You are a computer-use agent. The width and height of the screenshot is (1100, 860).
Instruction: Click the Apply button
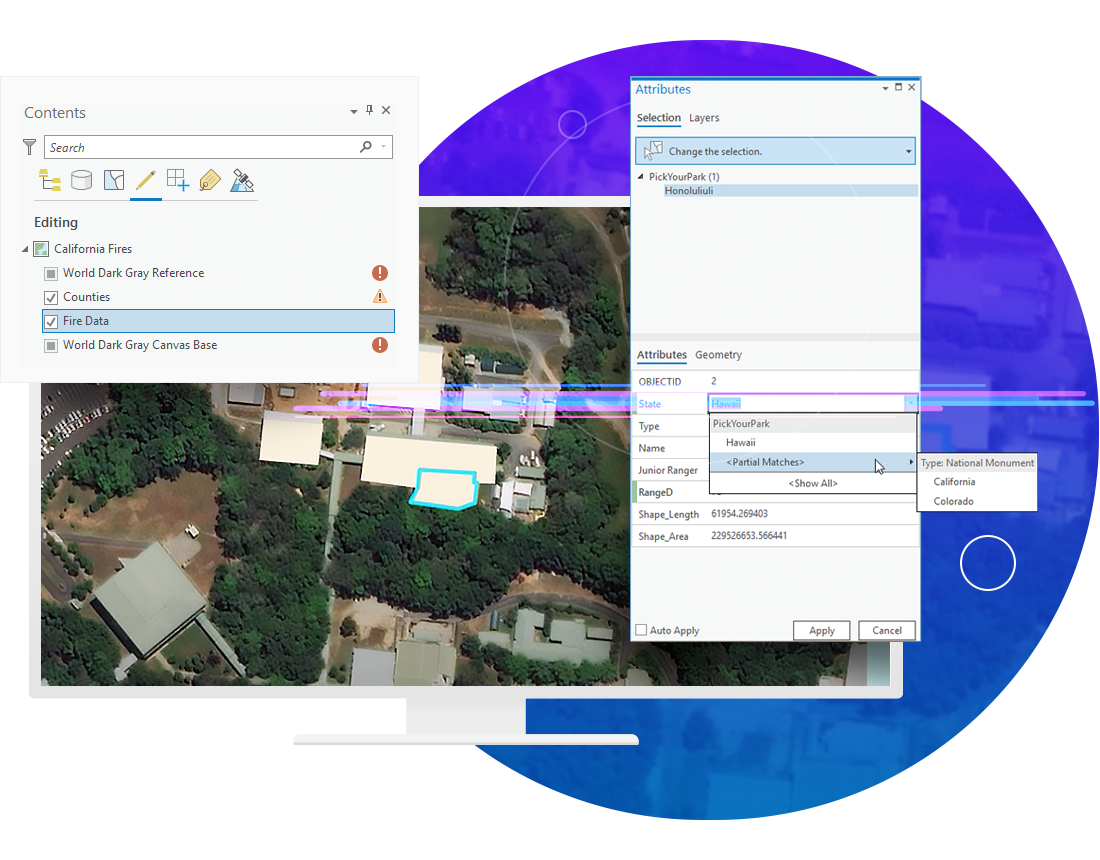pyautogui.click(x=821, y=630)
